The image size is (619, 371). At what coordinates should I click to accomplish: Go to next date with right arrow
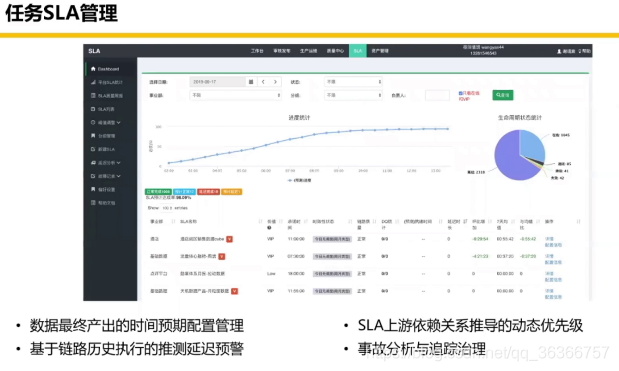point(275,82)
